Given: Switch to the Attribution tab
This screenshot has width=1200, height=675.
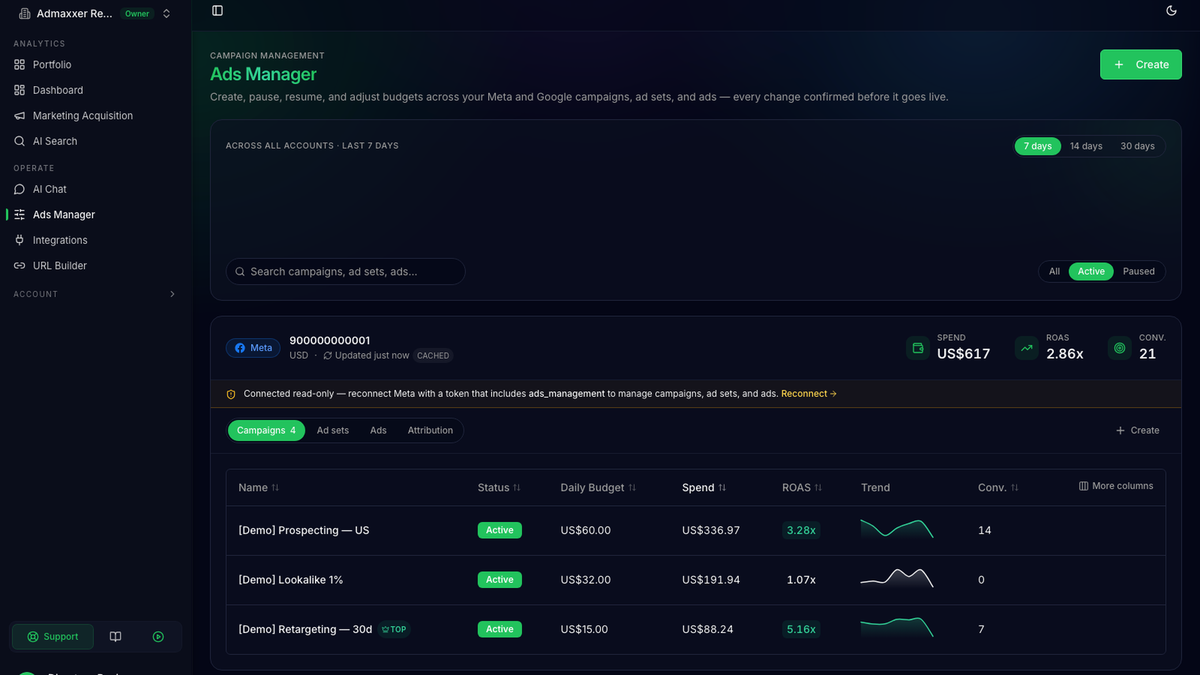Looking at the screenshot, I should 430,430.
